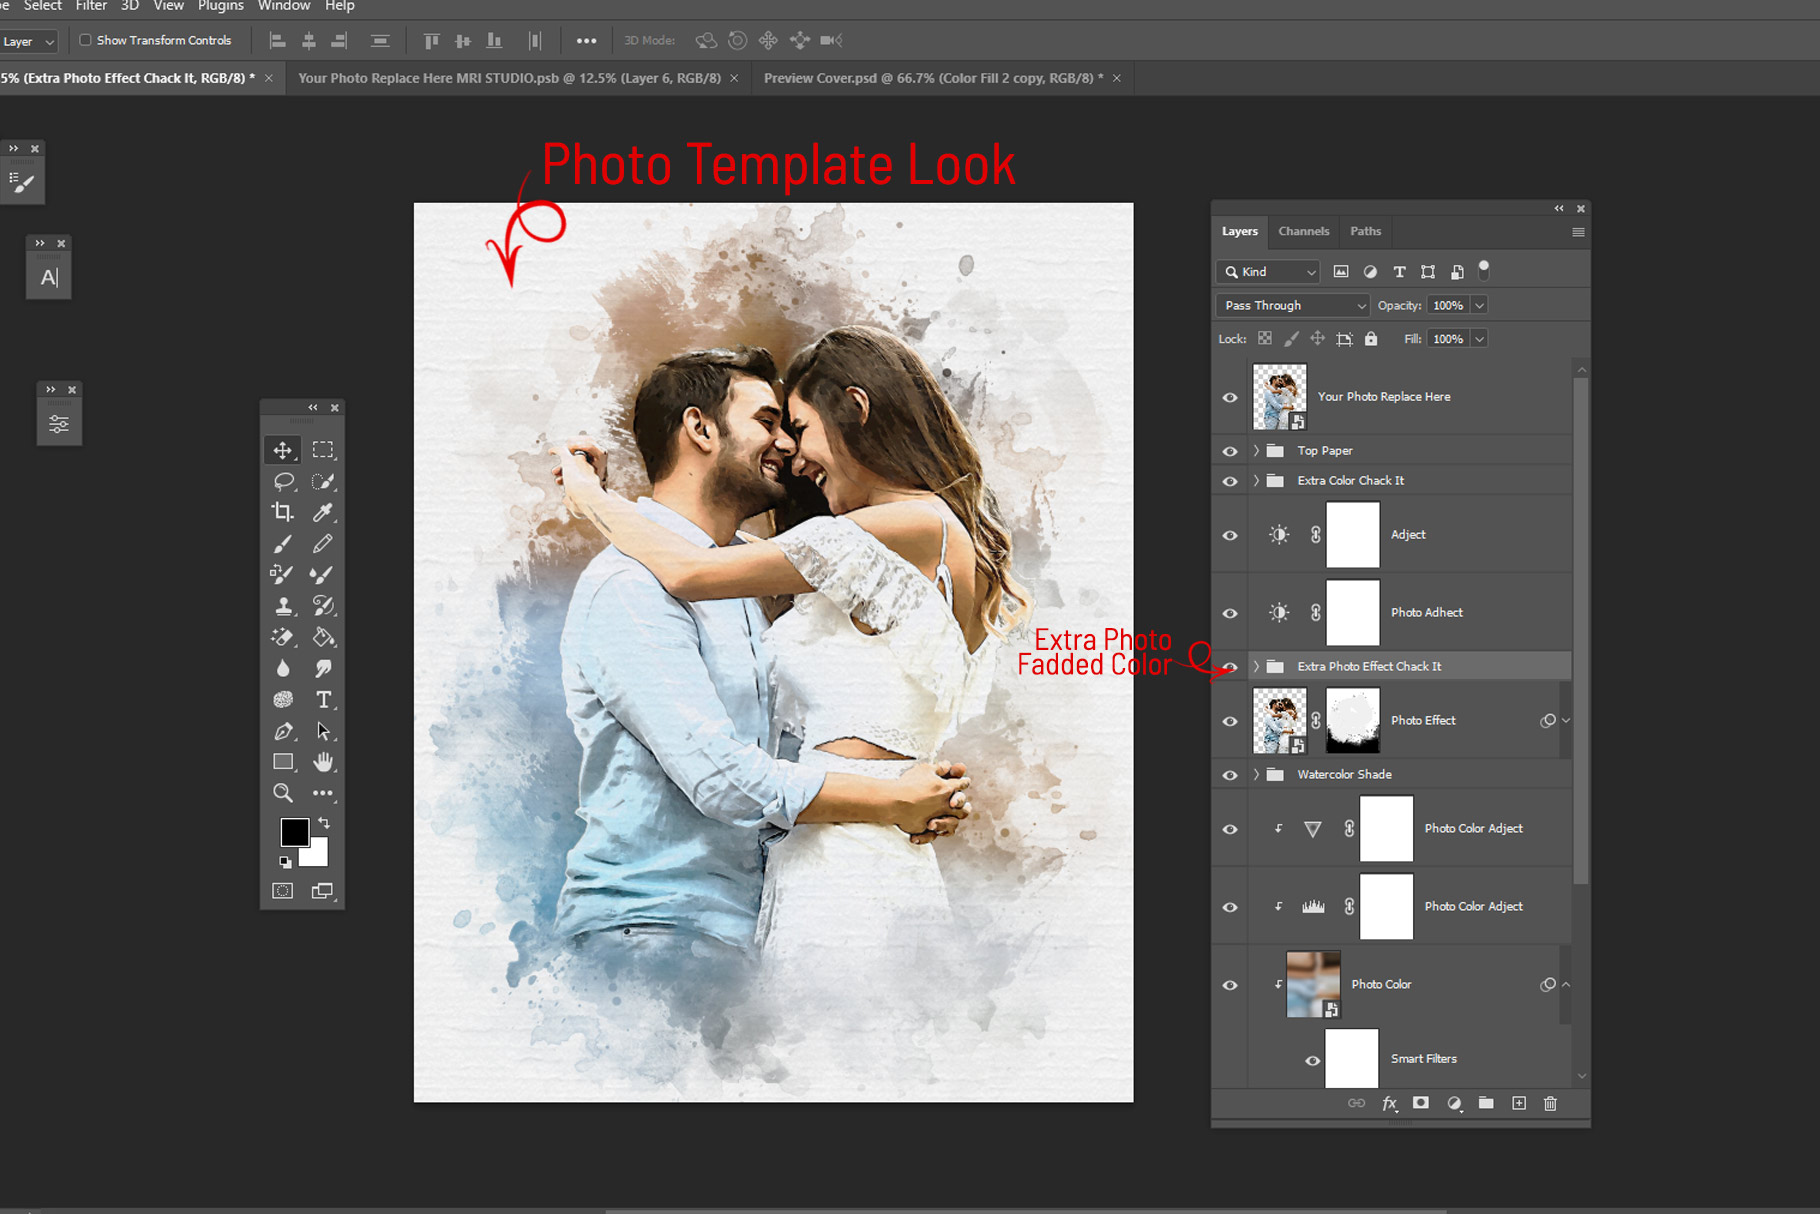Hide the Adject adjustment layer

[1230, 535]
